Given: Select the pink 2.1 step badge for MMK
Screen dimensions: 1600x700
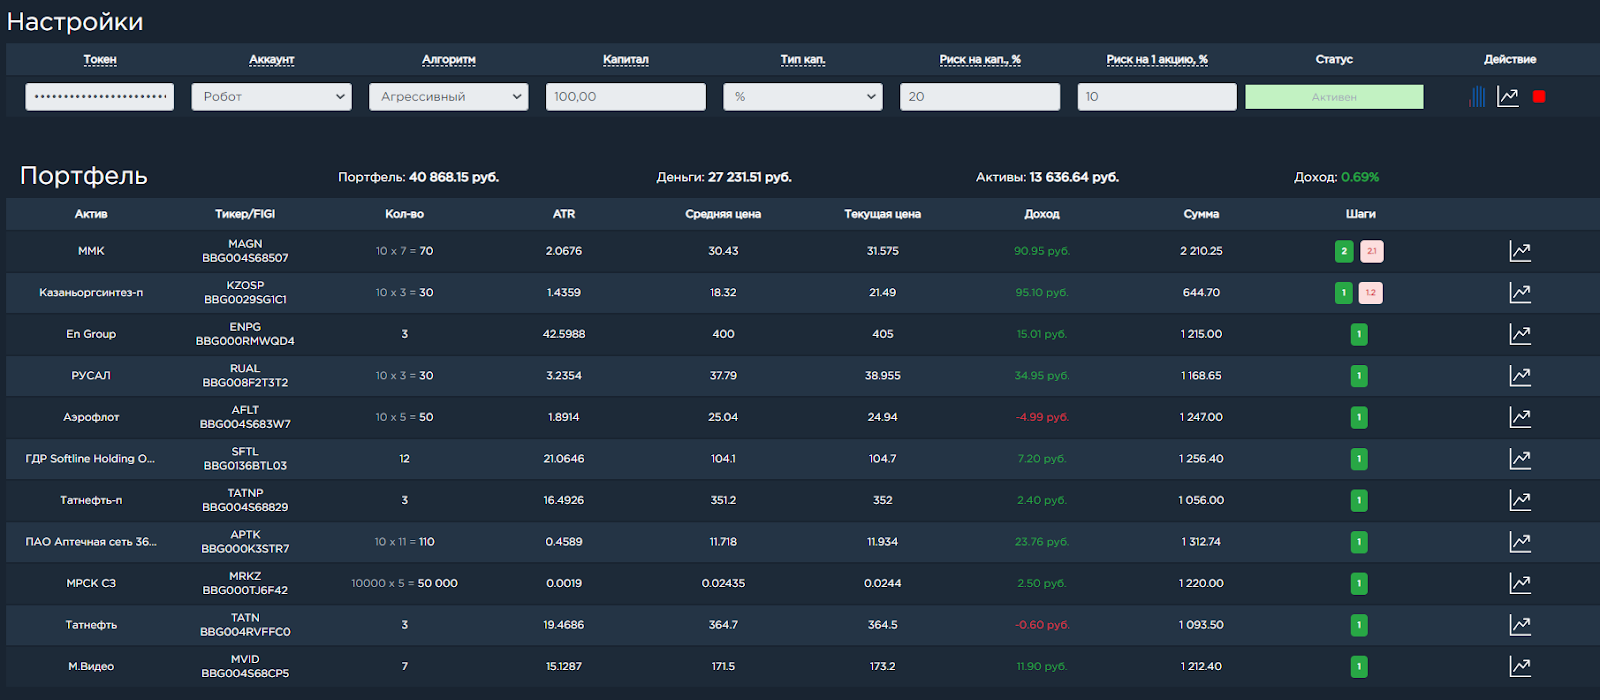Looking at the screenshot, I should click(x=1372, y=252).
